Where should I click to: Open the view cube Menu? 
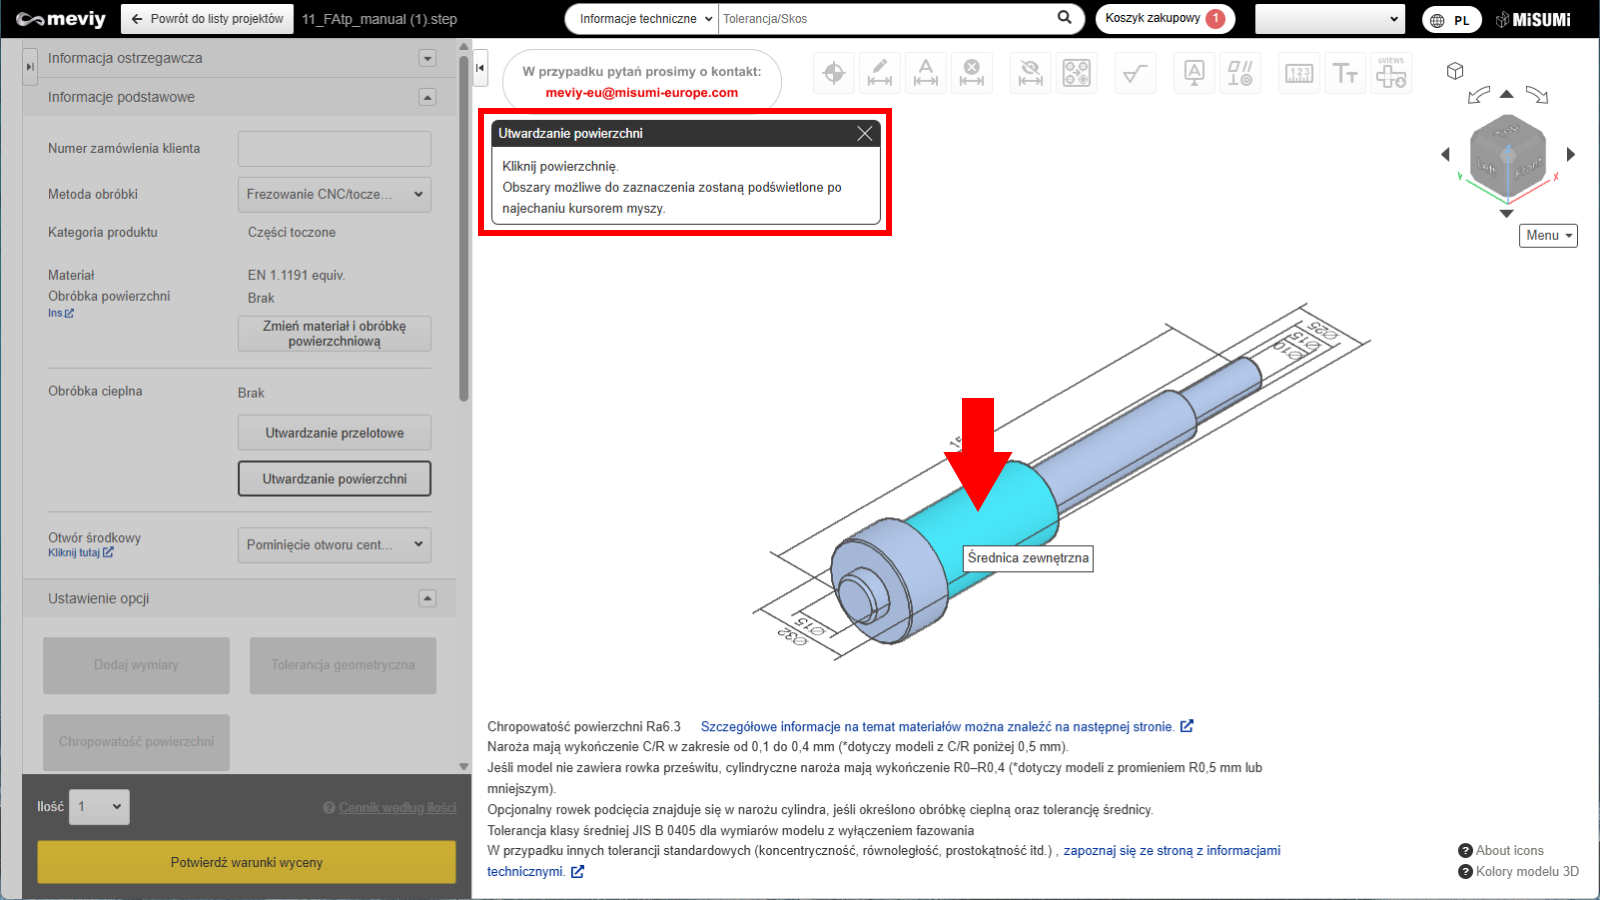point(1548,235)
